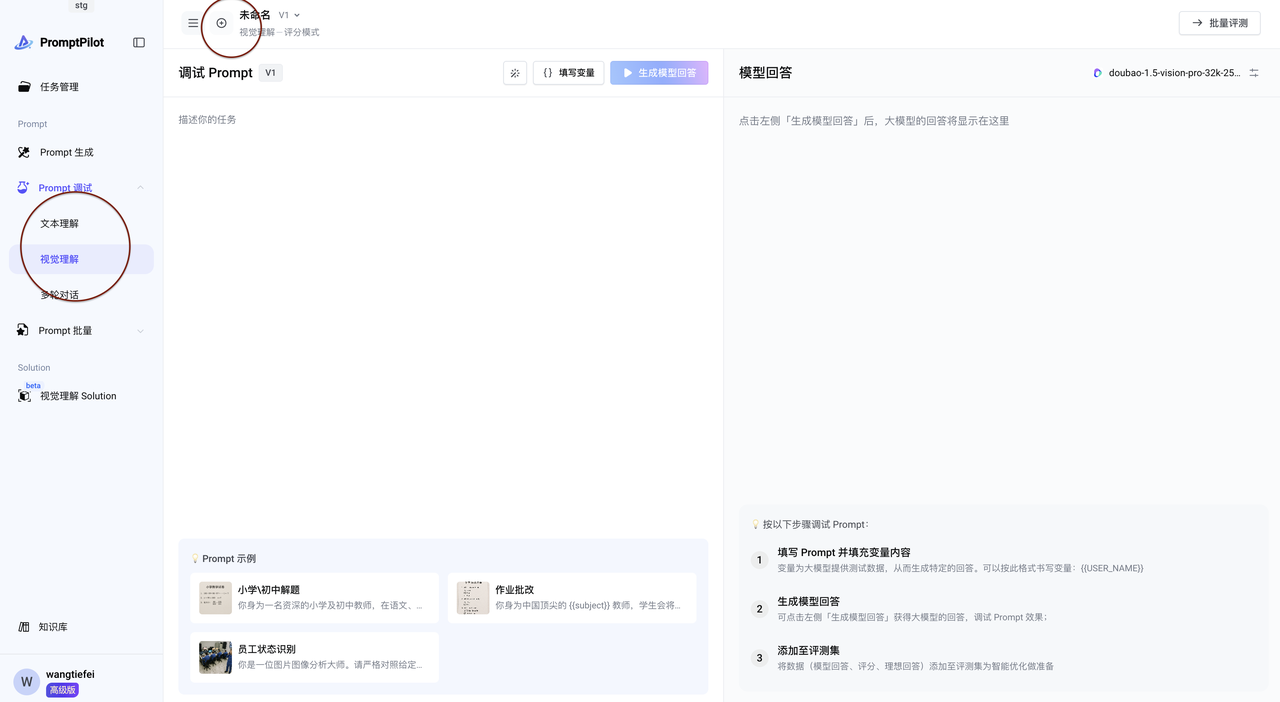Click the doubao model logo icon

click(1097, 73)
